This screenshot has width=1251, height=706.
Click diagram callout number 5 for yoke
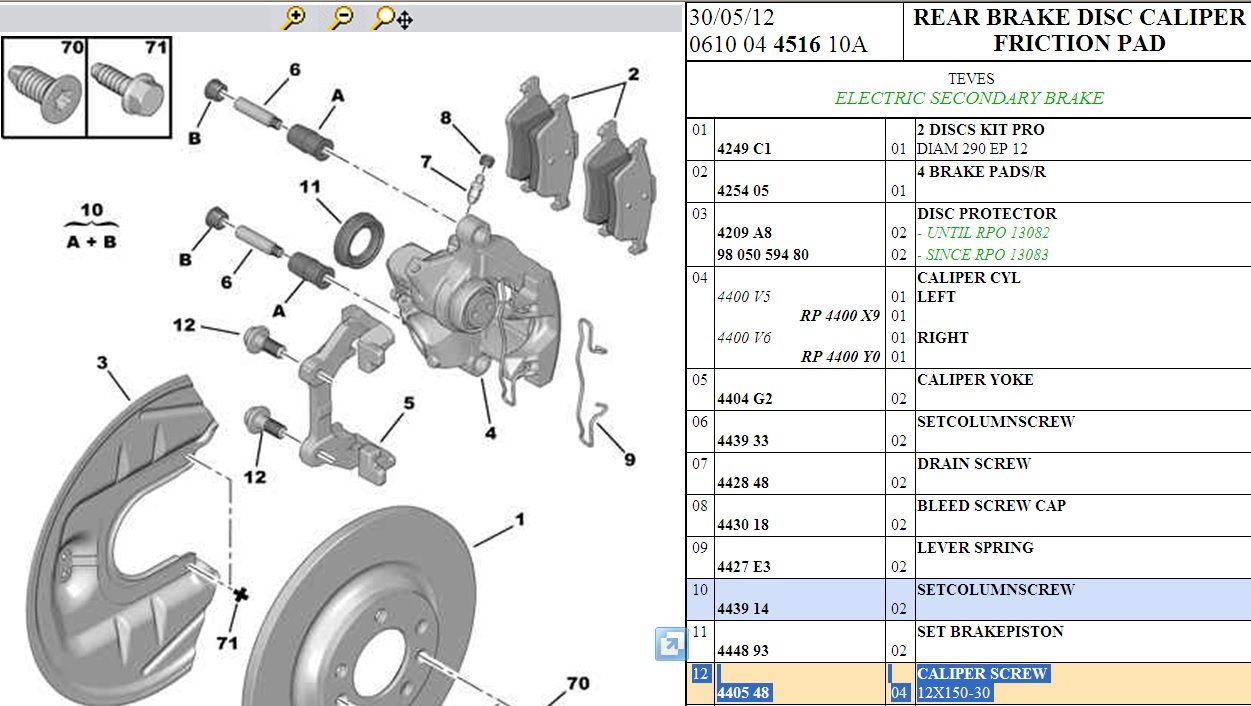[x=409, y=403]
